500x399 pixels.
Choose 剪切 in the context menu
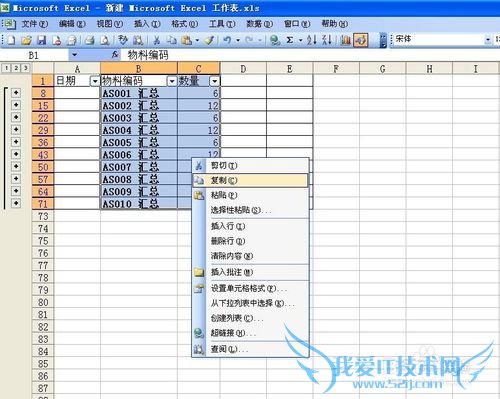[x=250, y=166]
